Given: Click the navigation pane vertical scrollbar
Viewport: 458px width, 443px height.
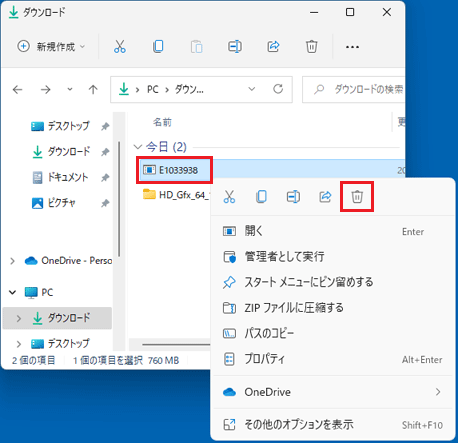Looking at the screenshot, I should 119,199.
